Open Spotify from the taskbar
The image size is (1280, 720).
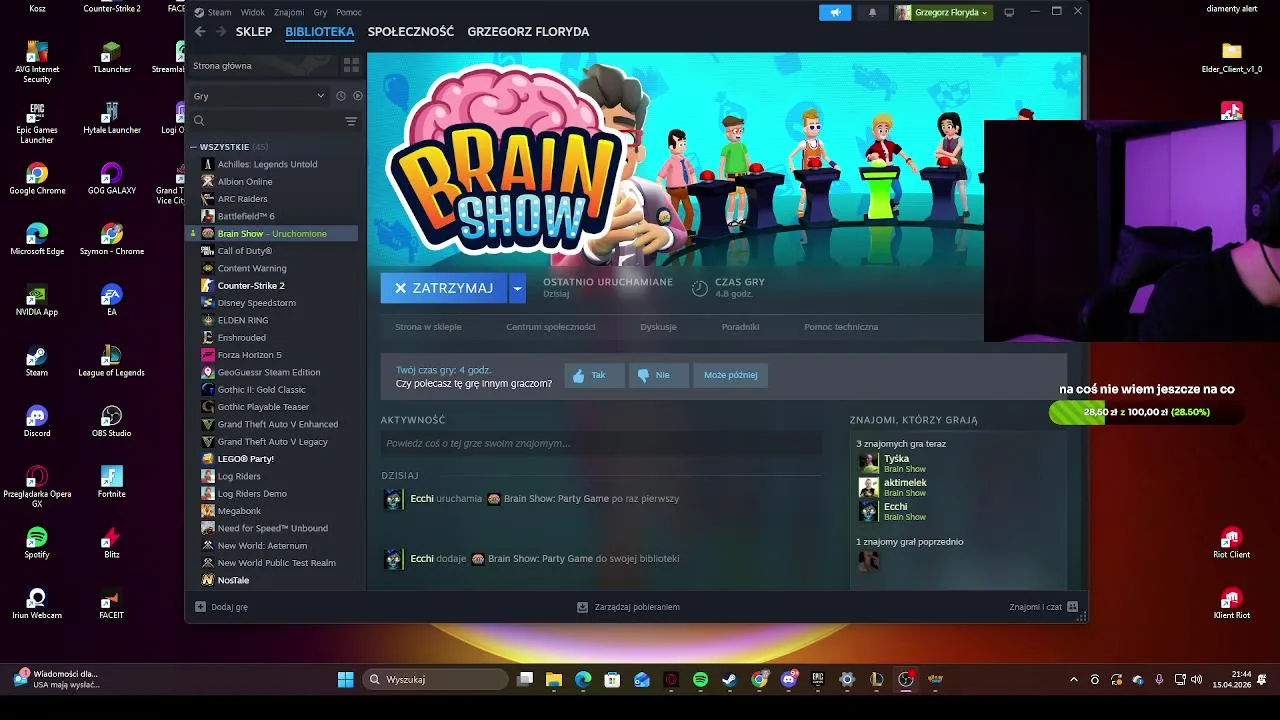700,680
